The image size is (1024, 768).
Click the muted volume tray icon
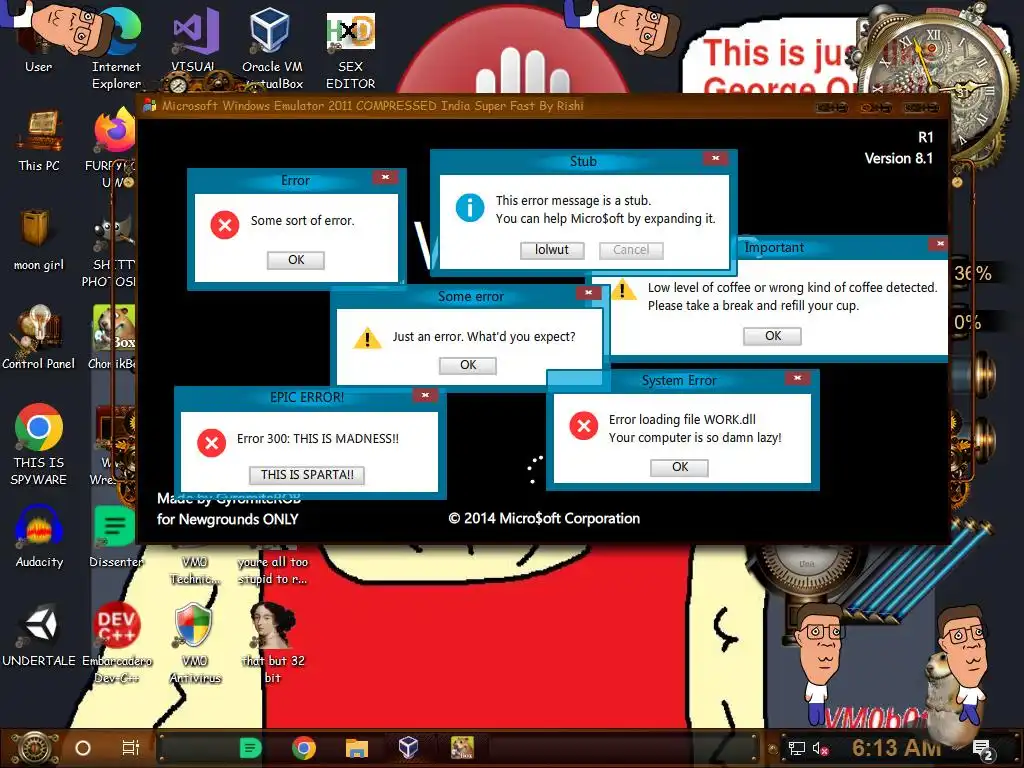pos(820,748)
